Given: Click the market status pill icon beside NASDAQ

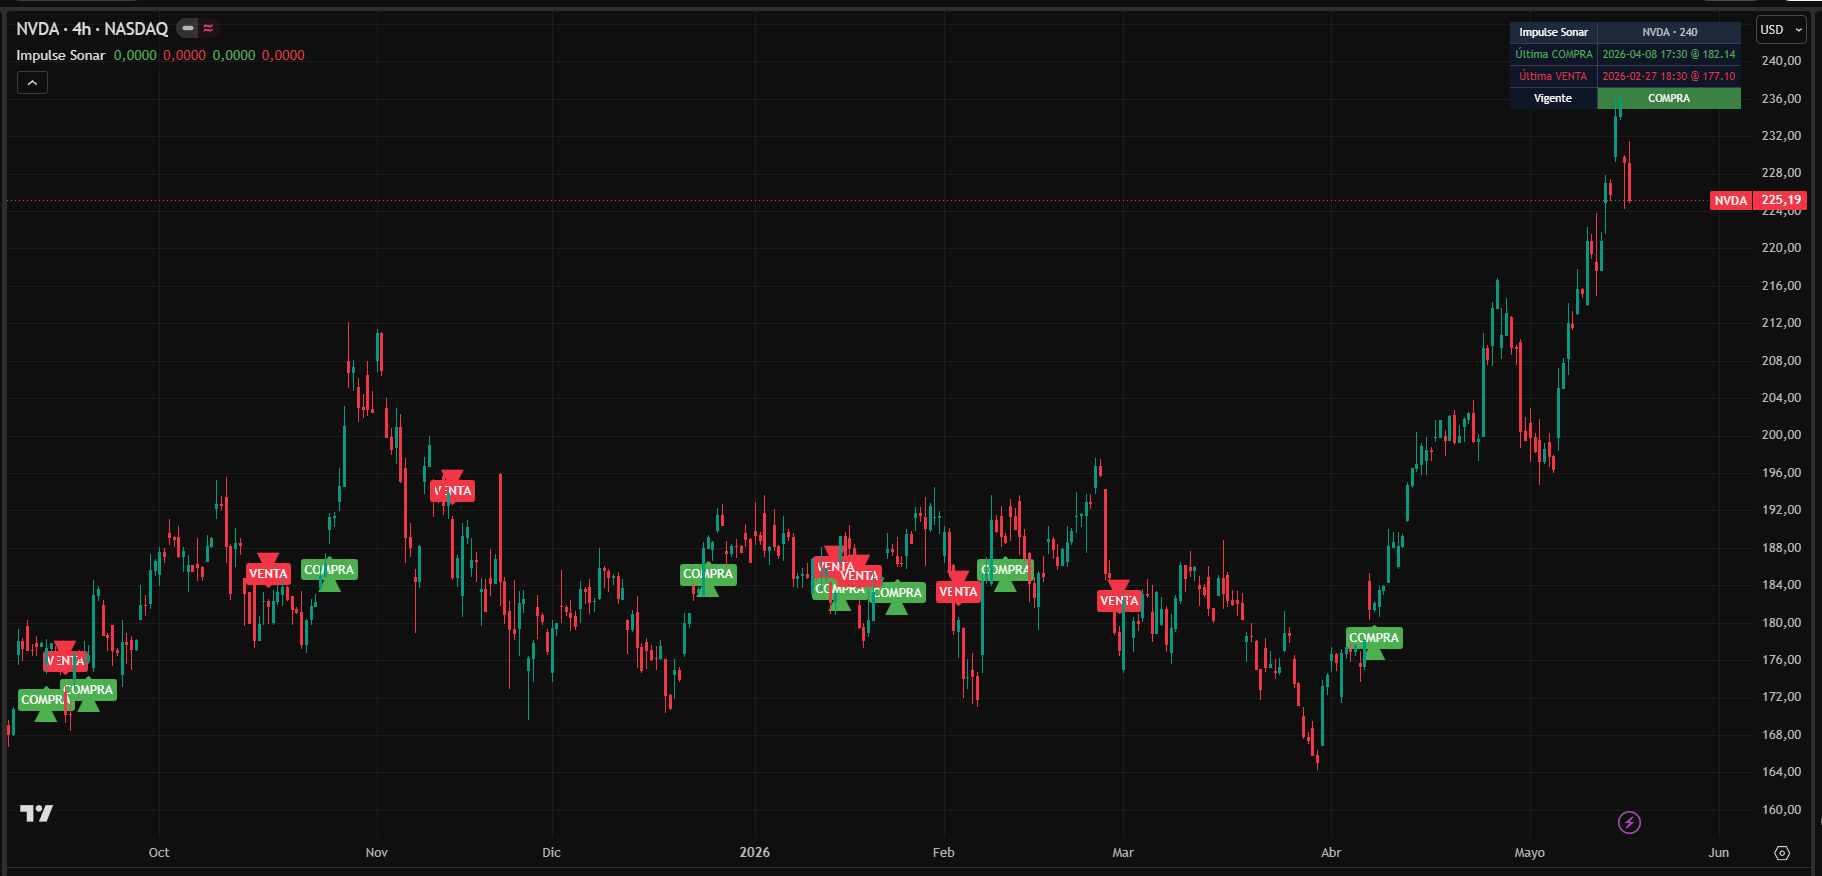Looking at the screenshot, I should tap(187, 28).
